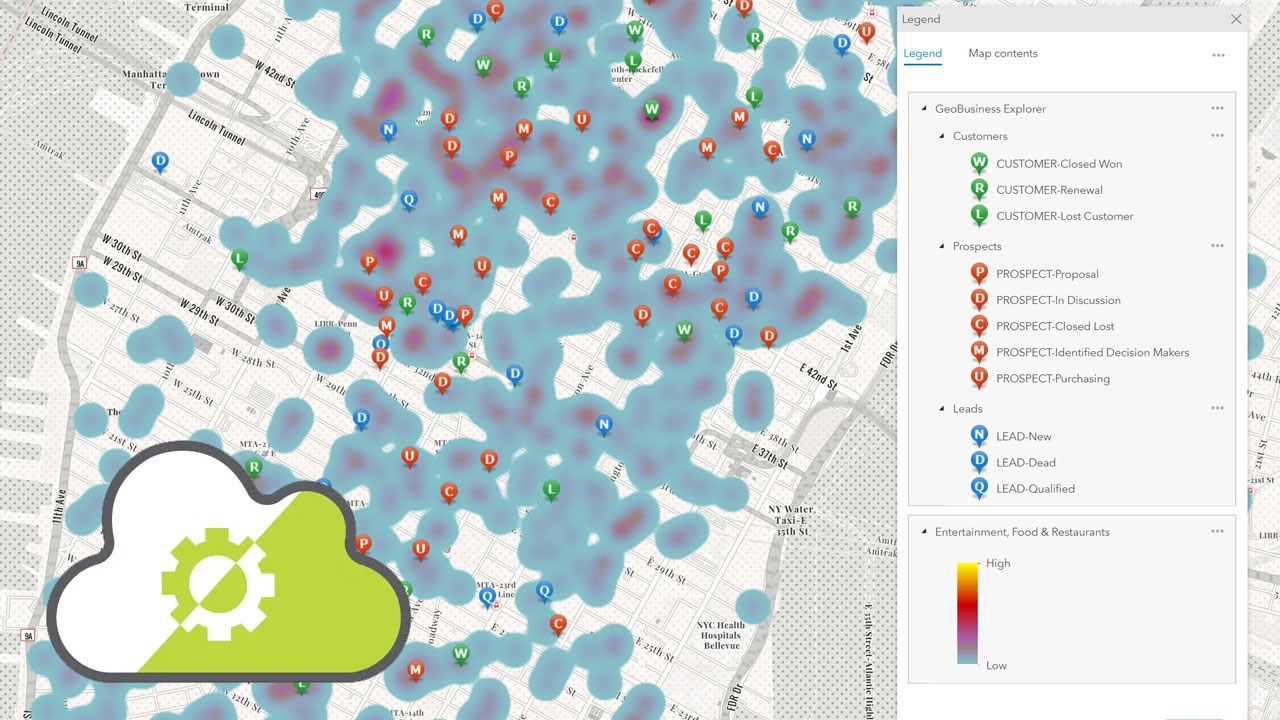This screenshot has width=1280, height=720.
Task: Collapse the Leads legend group
Action: 942,408
